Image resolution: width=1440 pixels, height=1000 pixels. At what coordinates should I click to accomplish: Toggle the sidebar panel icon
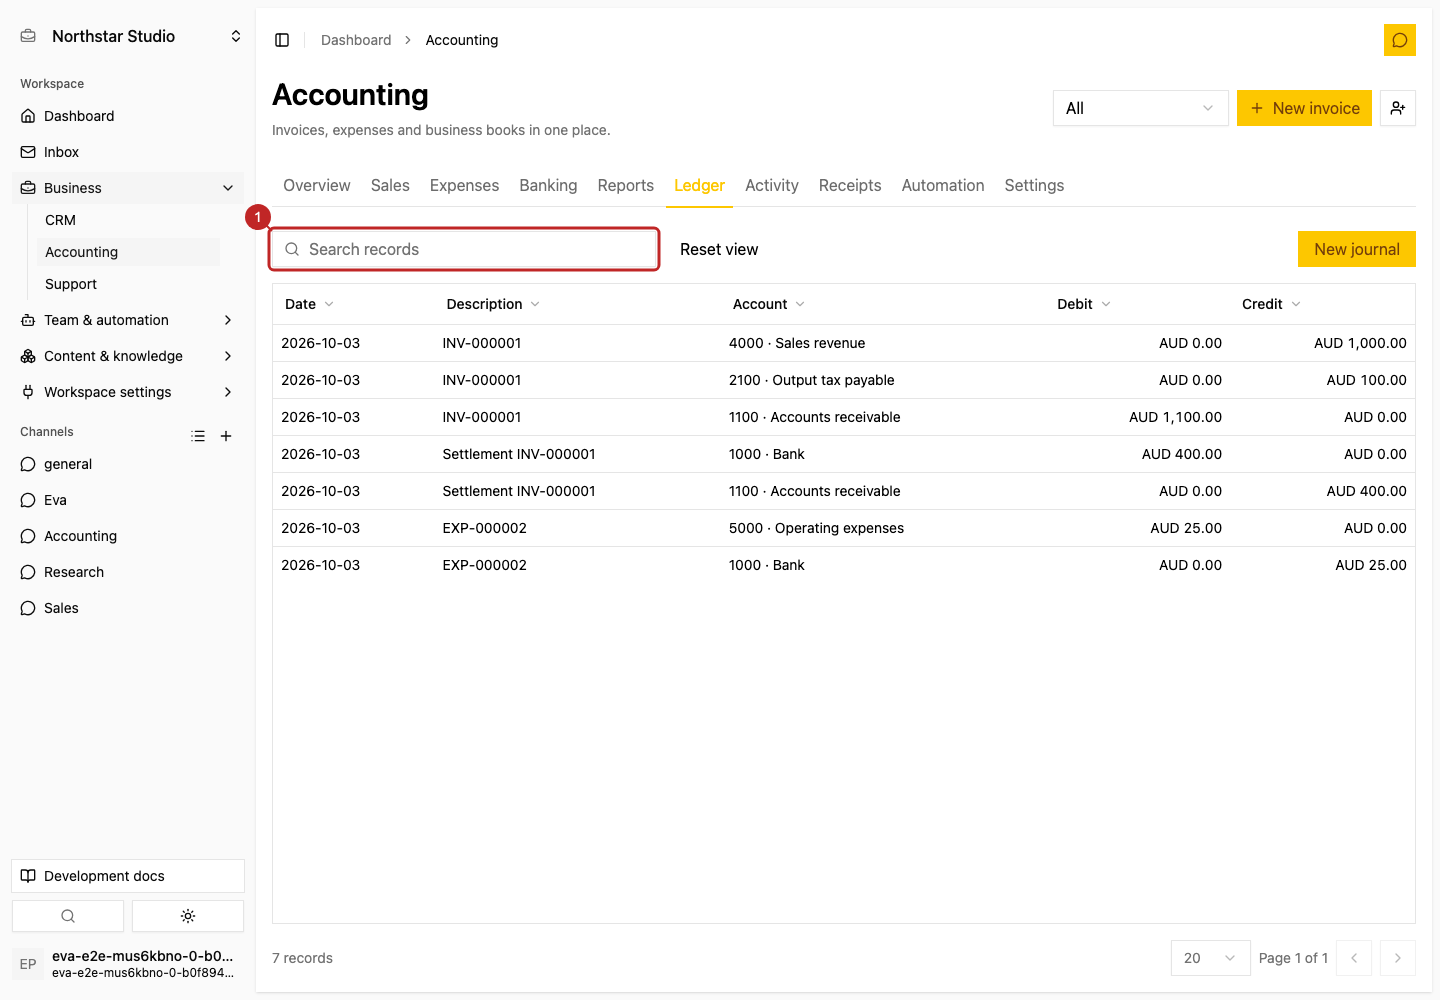(x=282, y=40)
